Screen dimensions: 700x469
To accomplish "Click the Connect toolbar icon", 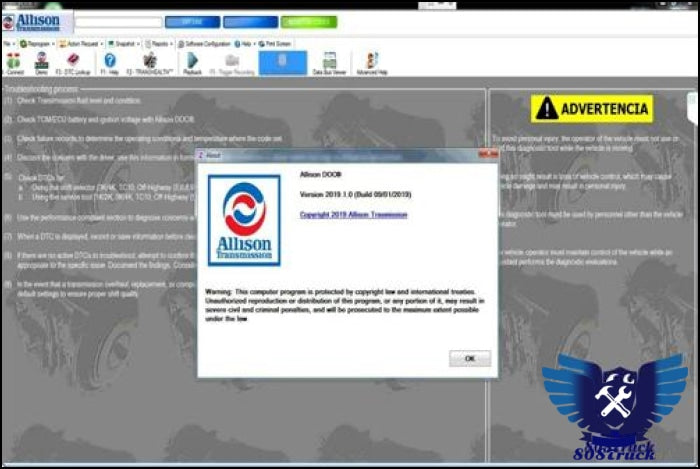I will click(14, 62).
